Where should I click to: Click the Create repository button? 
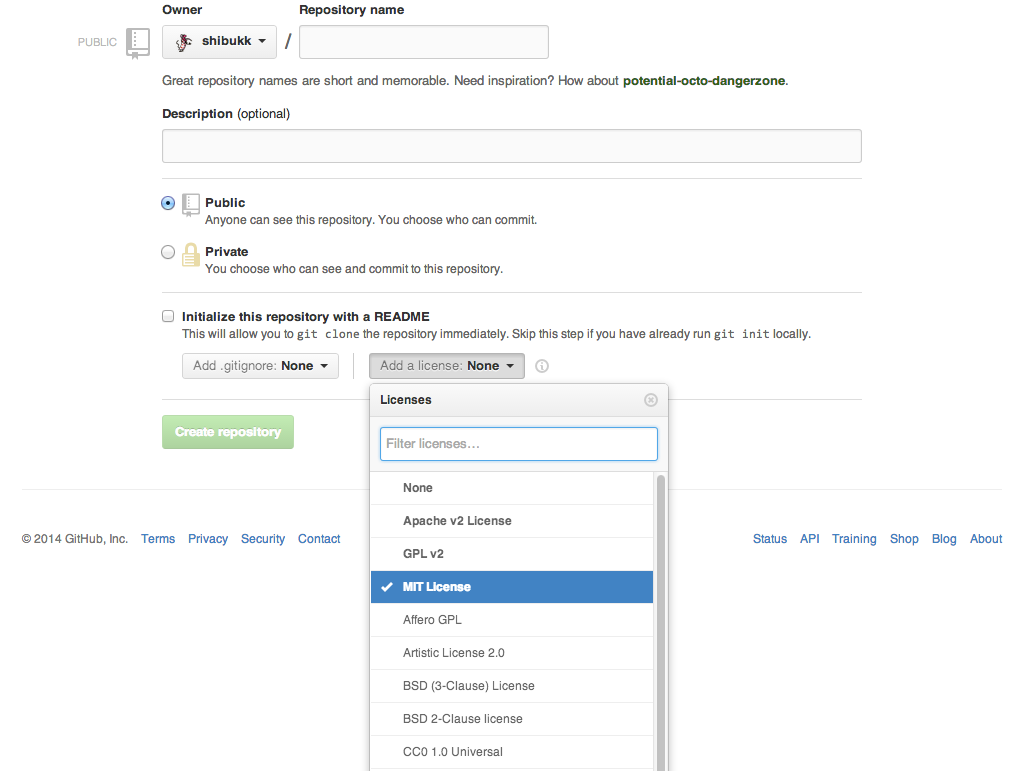tap(228, 432)
